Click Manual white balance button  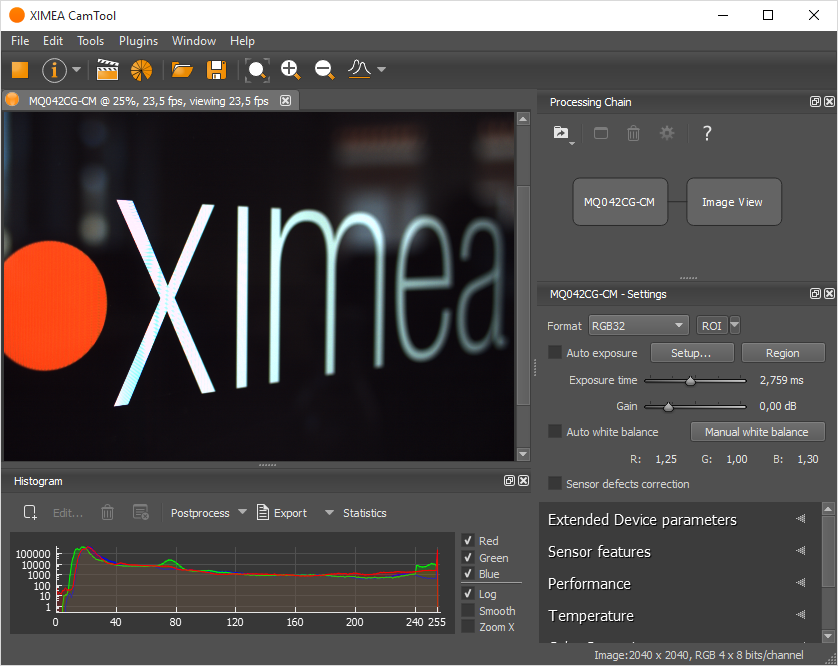click(x=758, y=432)
